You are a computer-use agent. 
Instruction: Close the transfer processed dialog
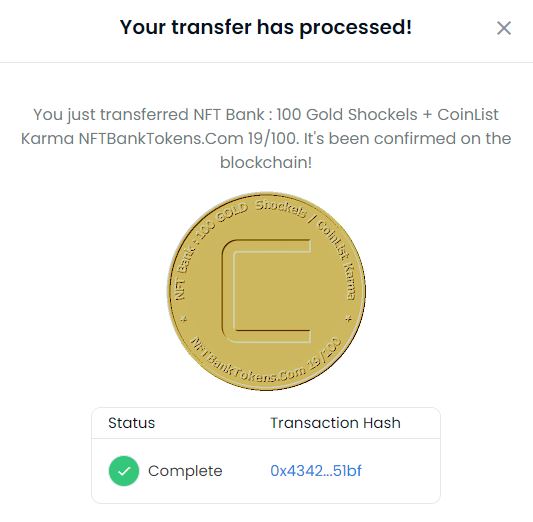tap(504, 28)
